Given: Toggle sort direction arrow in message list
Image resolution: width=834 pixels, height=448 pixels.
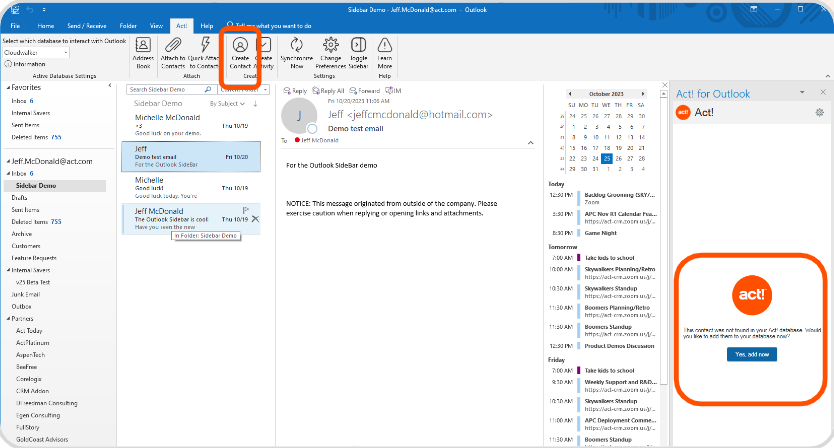Looking at the screenshot, I should pos(253,104).
